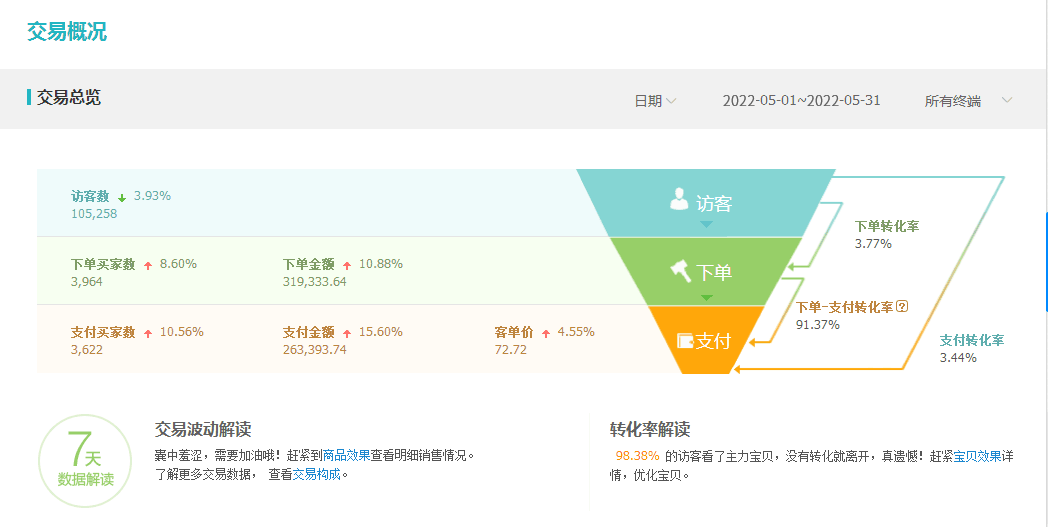This screenshot has height=527, width=1048.
Task: Click the date range 2022-05-01~2022-05-31 field
Action: coord(801,101)
